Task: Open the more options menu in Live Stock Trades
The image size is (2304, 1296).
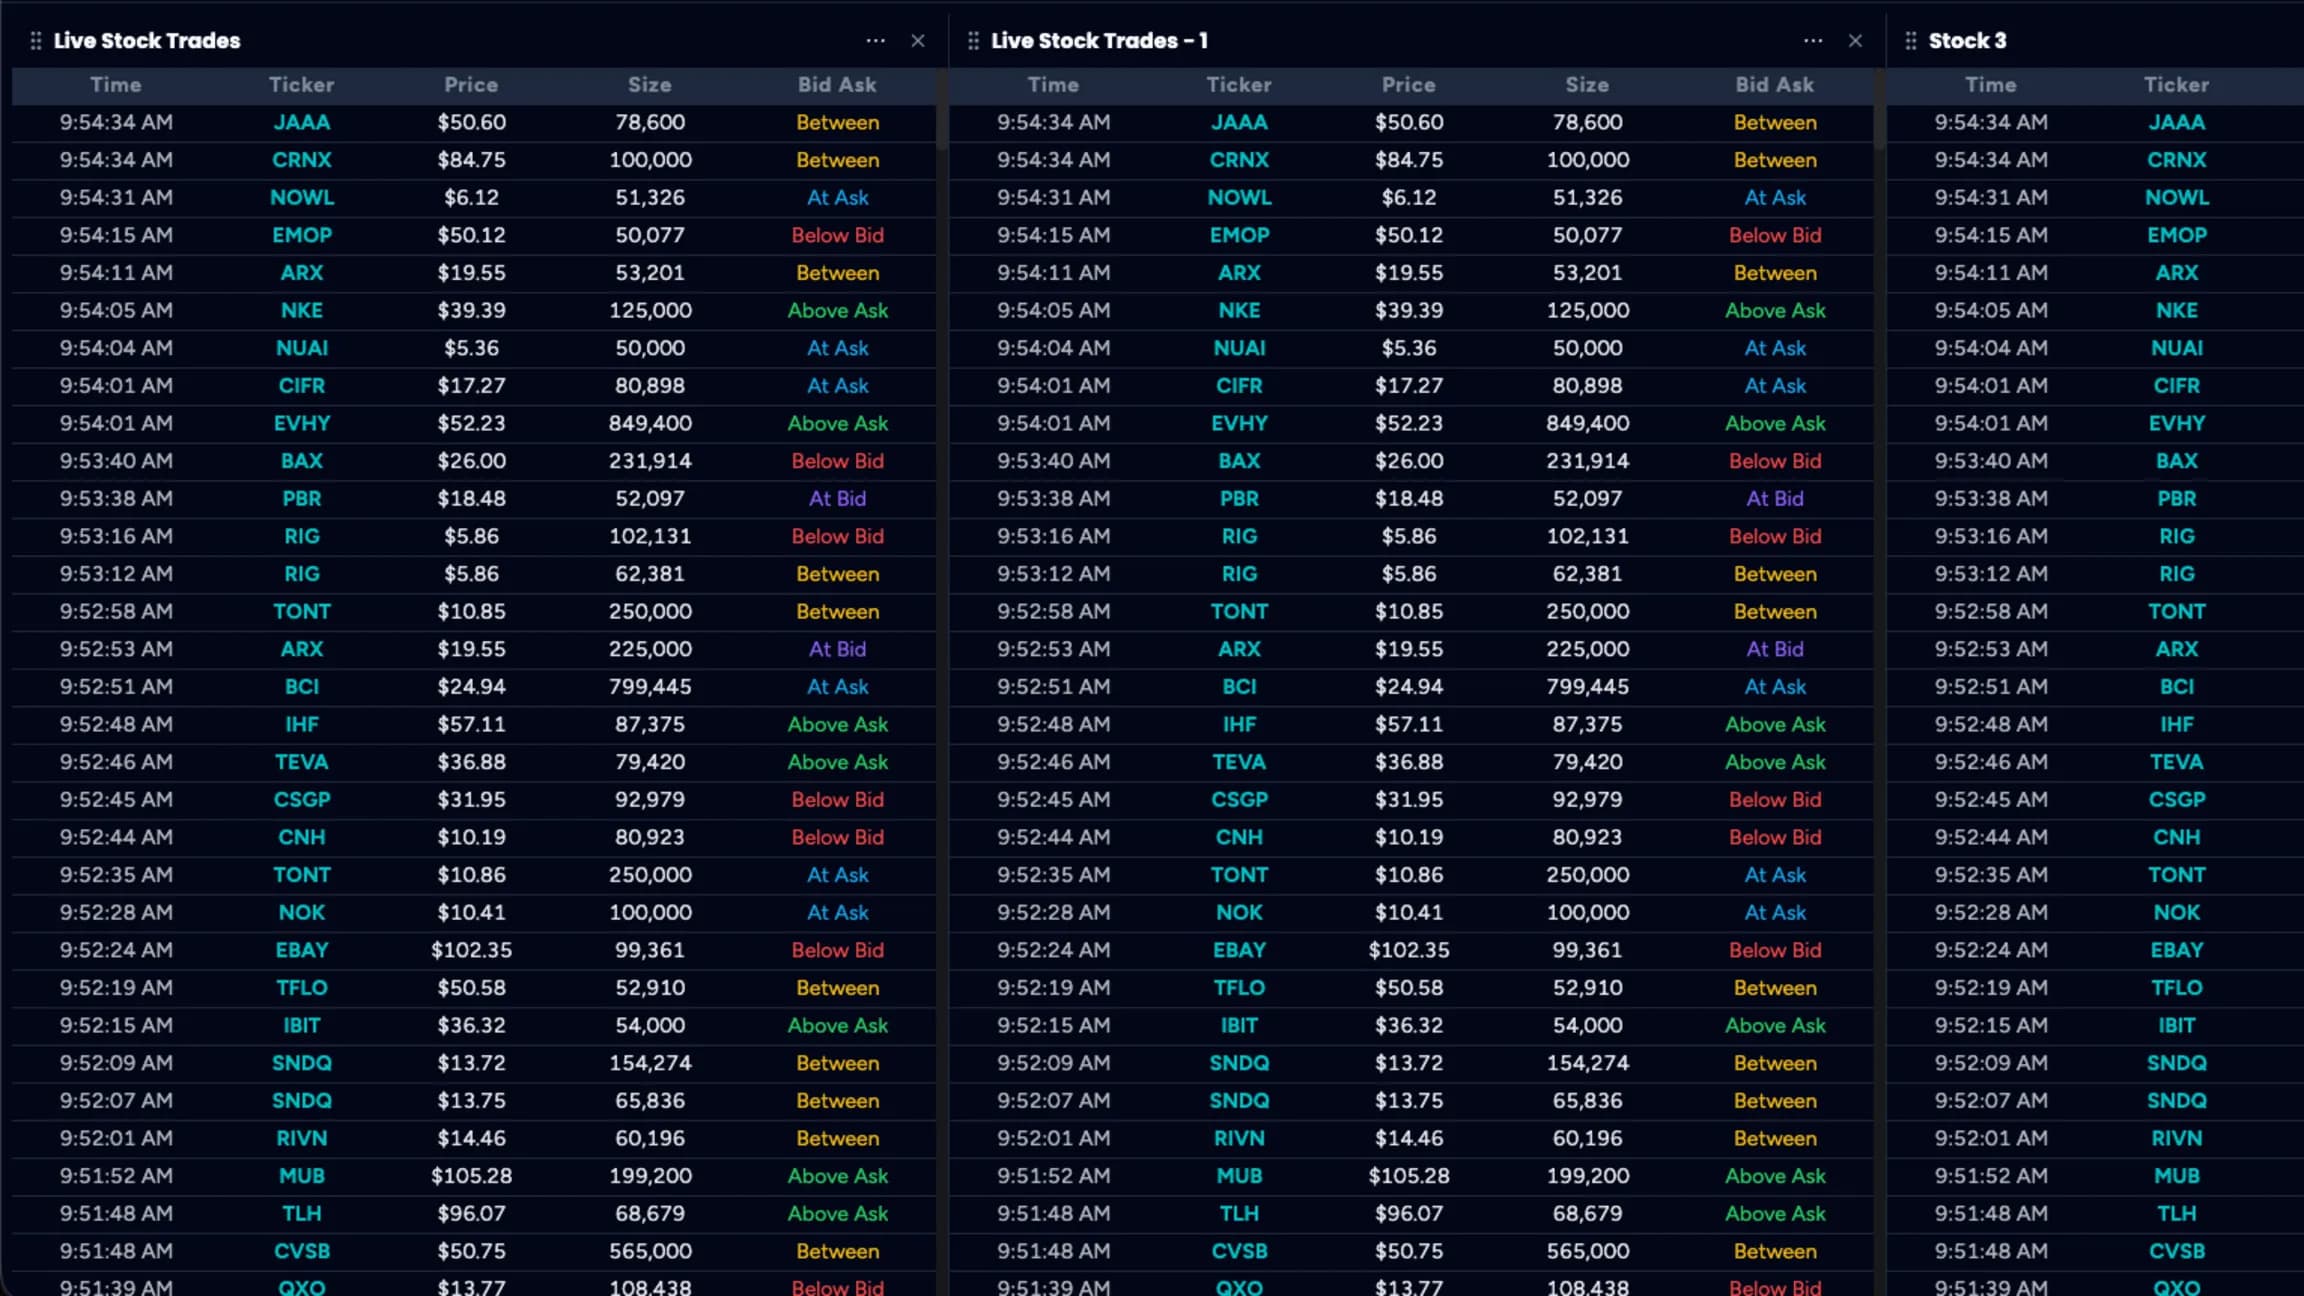Action: point(876,41)
